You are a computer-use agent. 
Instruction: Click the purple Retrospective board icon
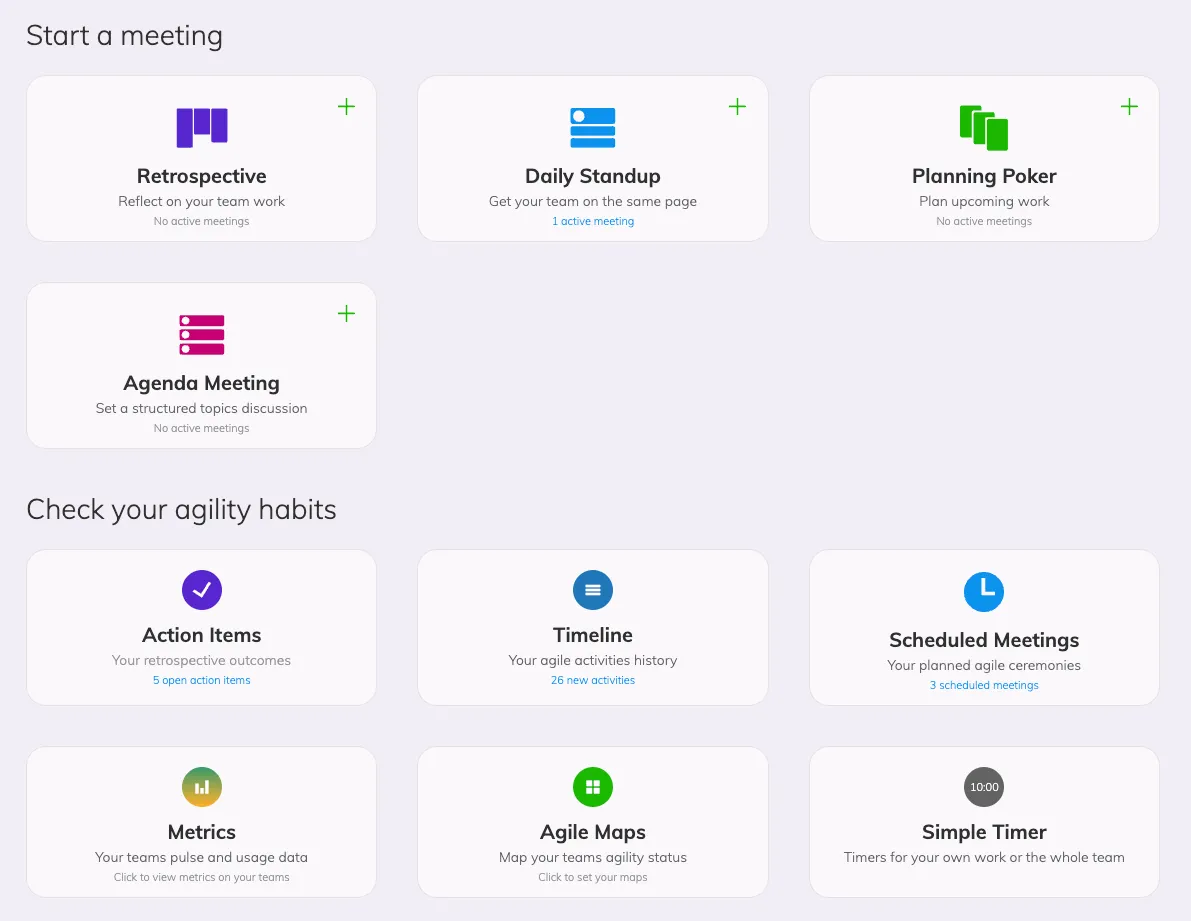coord(201,127)
